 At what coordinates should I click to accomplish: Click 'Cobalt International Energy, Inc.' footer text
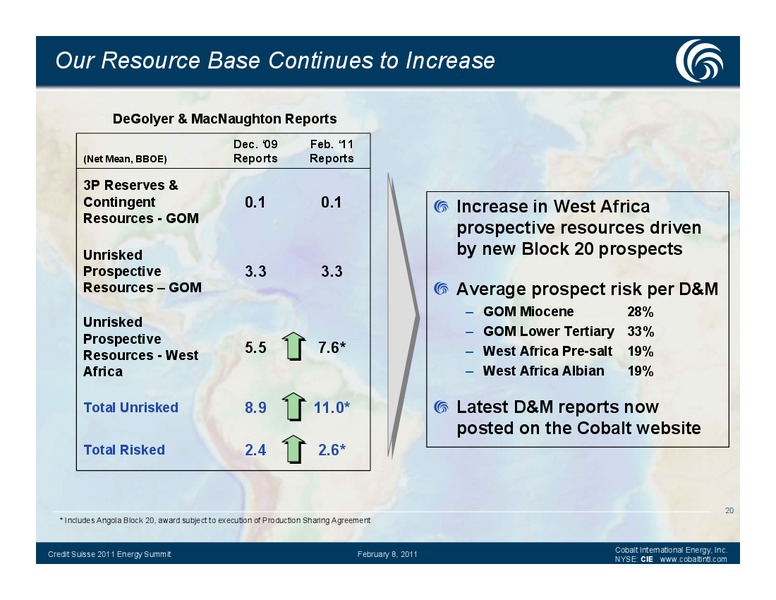point(671,550)
